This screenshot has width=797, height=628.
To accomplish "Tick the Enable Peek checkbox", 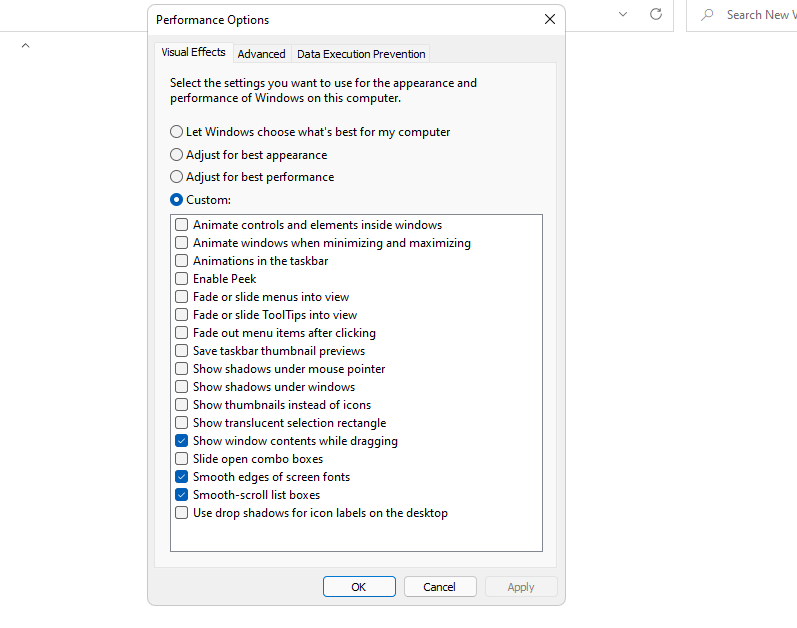I will click(181, 279).
